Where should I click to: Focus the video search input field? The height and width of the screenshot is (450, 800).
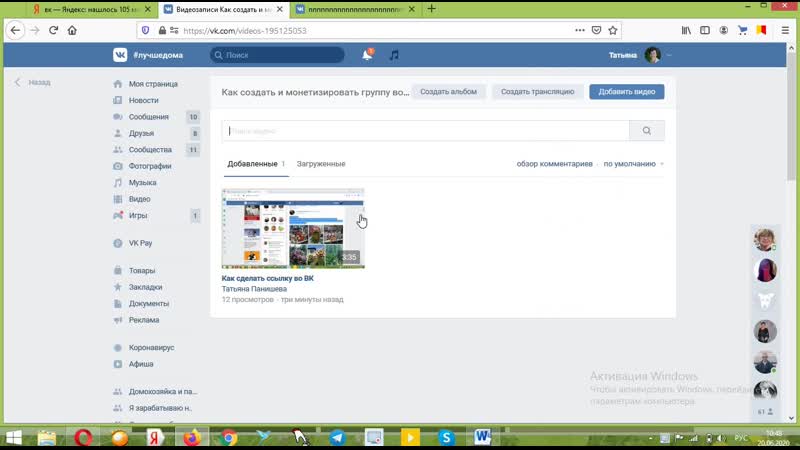(x=426, y=131)
